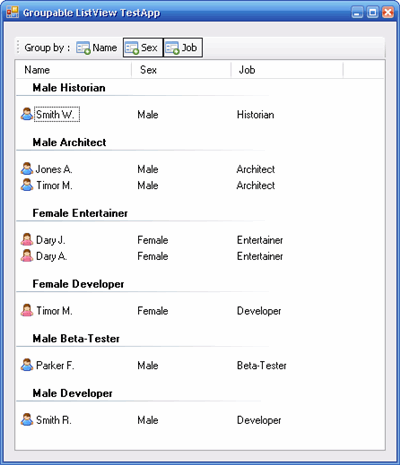Select the pink avatar icon next to Dary A.

point(27,256)
